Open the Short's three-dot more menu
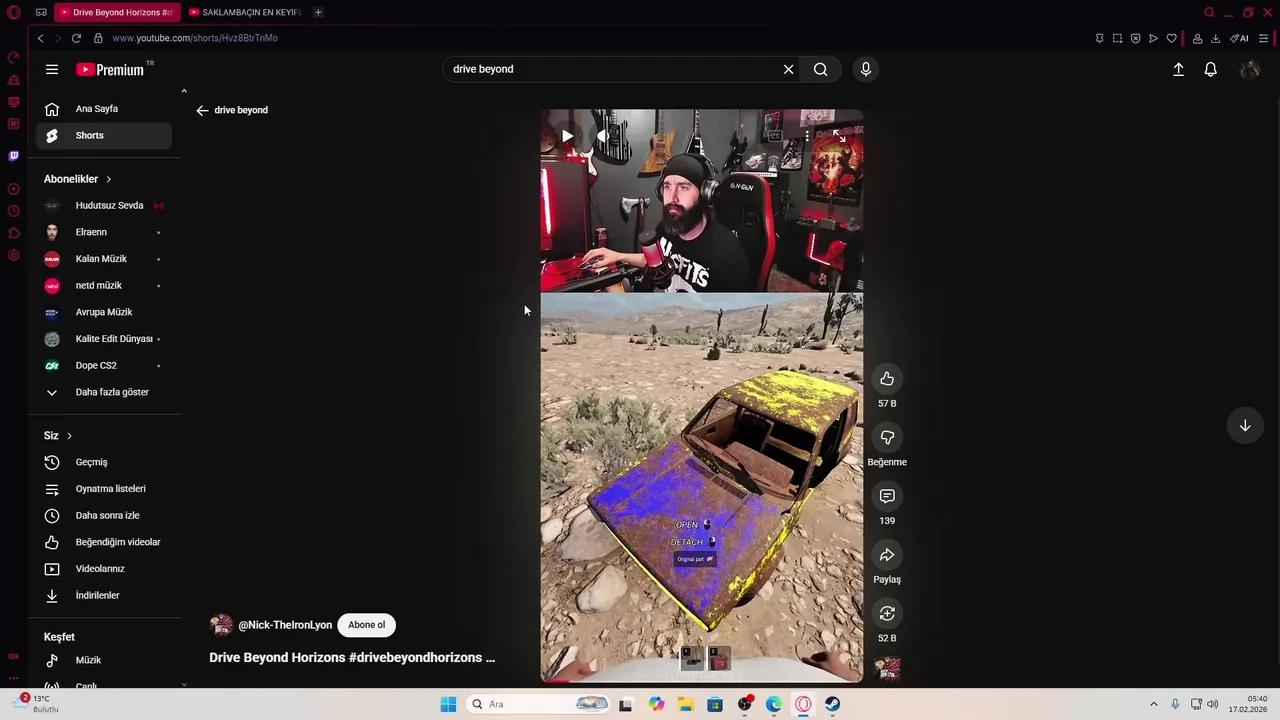 click(x=806, y=136)
